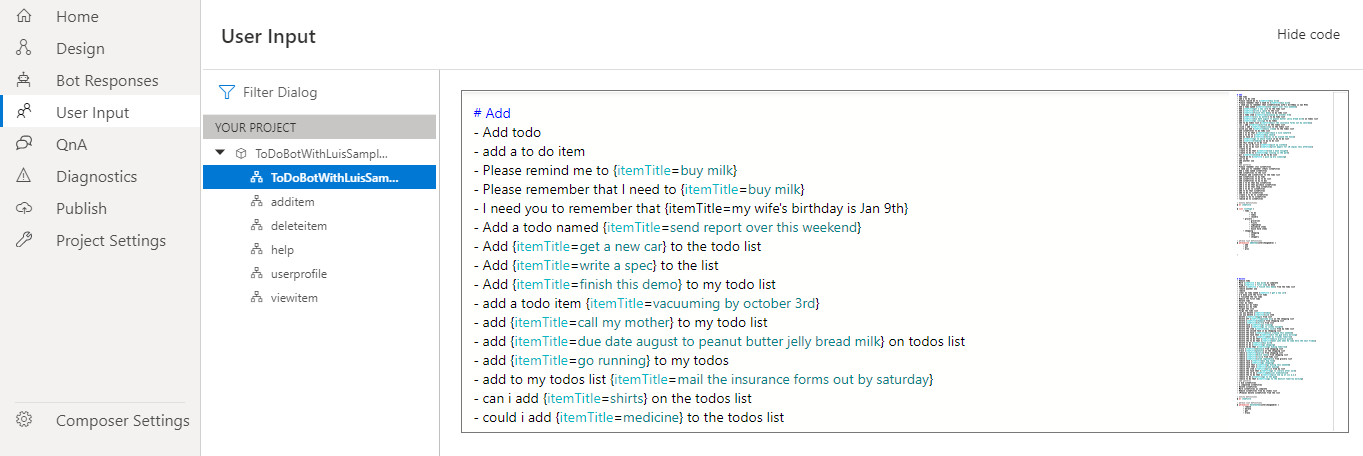Collapse the ToDoBotWithLuisSample project tree
This screenshot has width=1363, height=456.
click(220, 154)
